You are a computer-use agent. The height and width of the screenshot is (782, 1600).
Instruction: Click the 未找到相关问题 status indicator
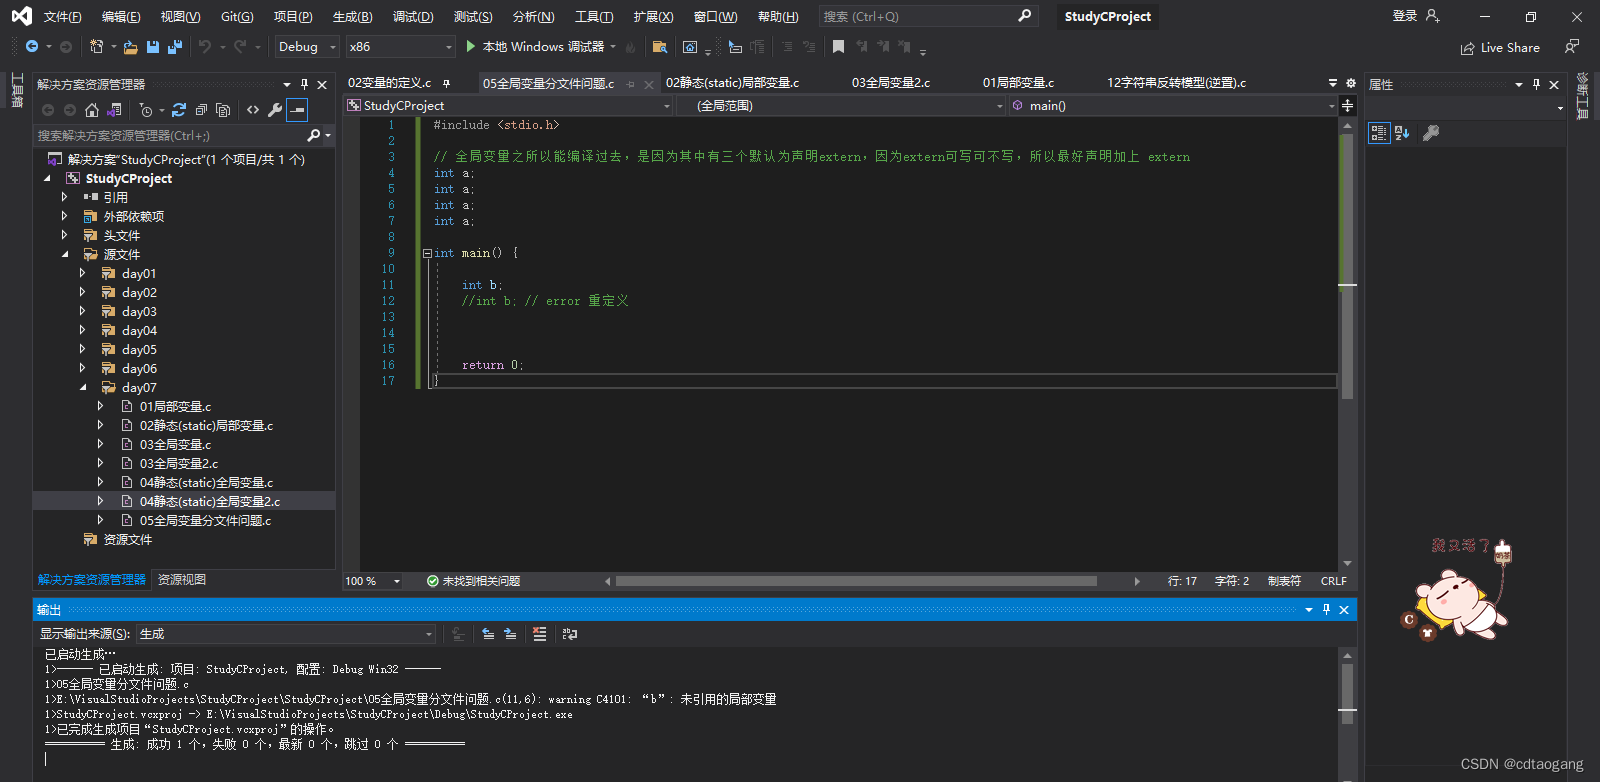(x=473, y=581)
